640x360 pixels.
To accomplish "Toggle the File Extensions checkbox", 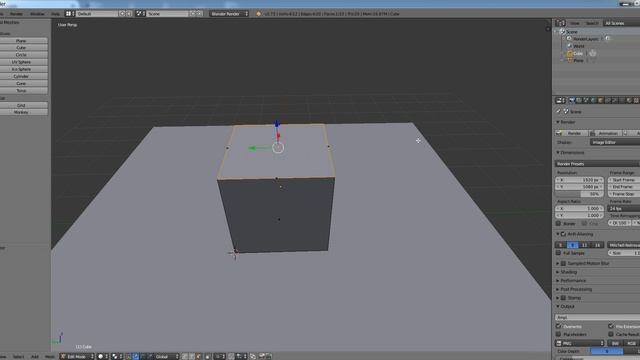I will pyautogui.click(x=611, y=327).
